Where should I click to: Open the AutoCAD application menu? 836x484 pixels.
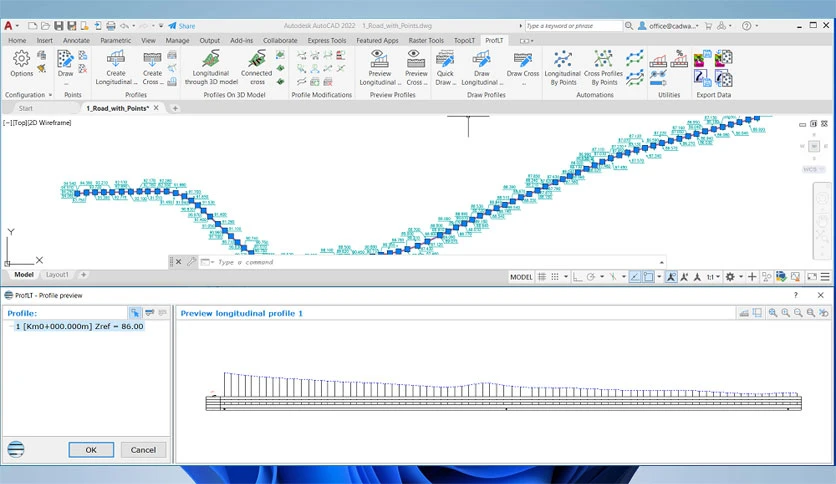pyautogui.click(x=9, y=26)
